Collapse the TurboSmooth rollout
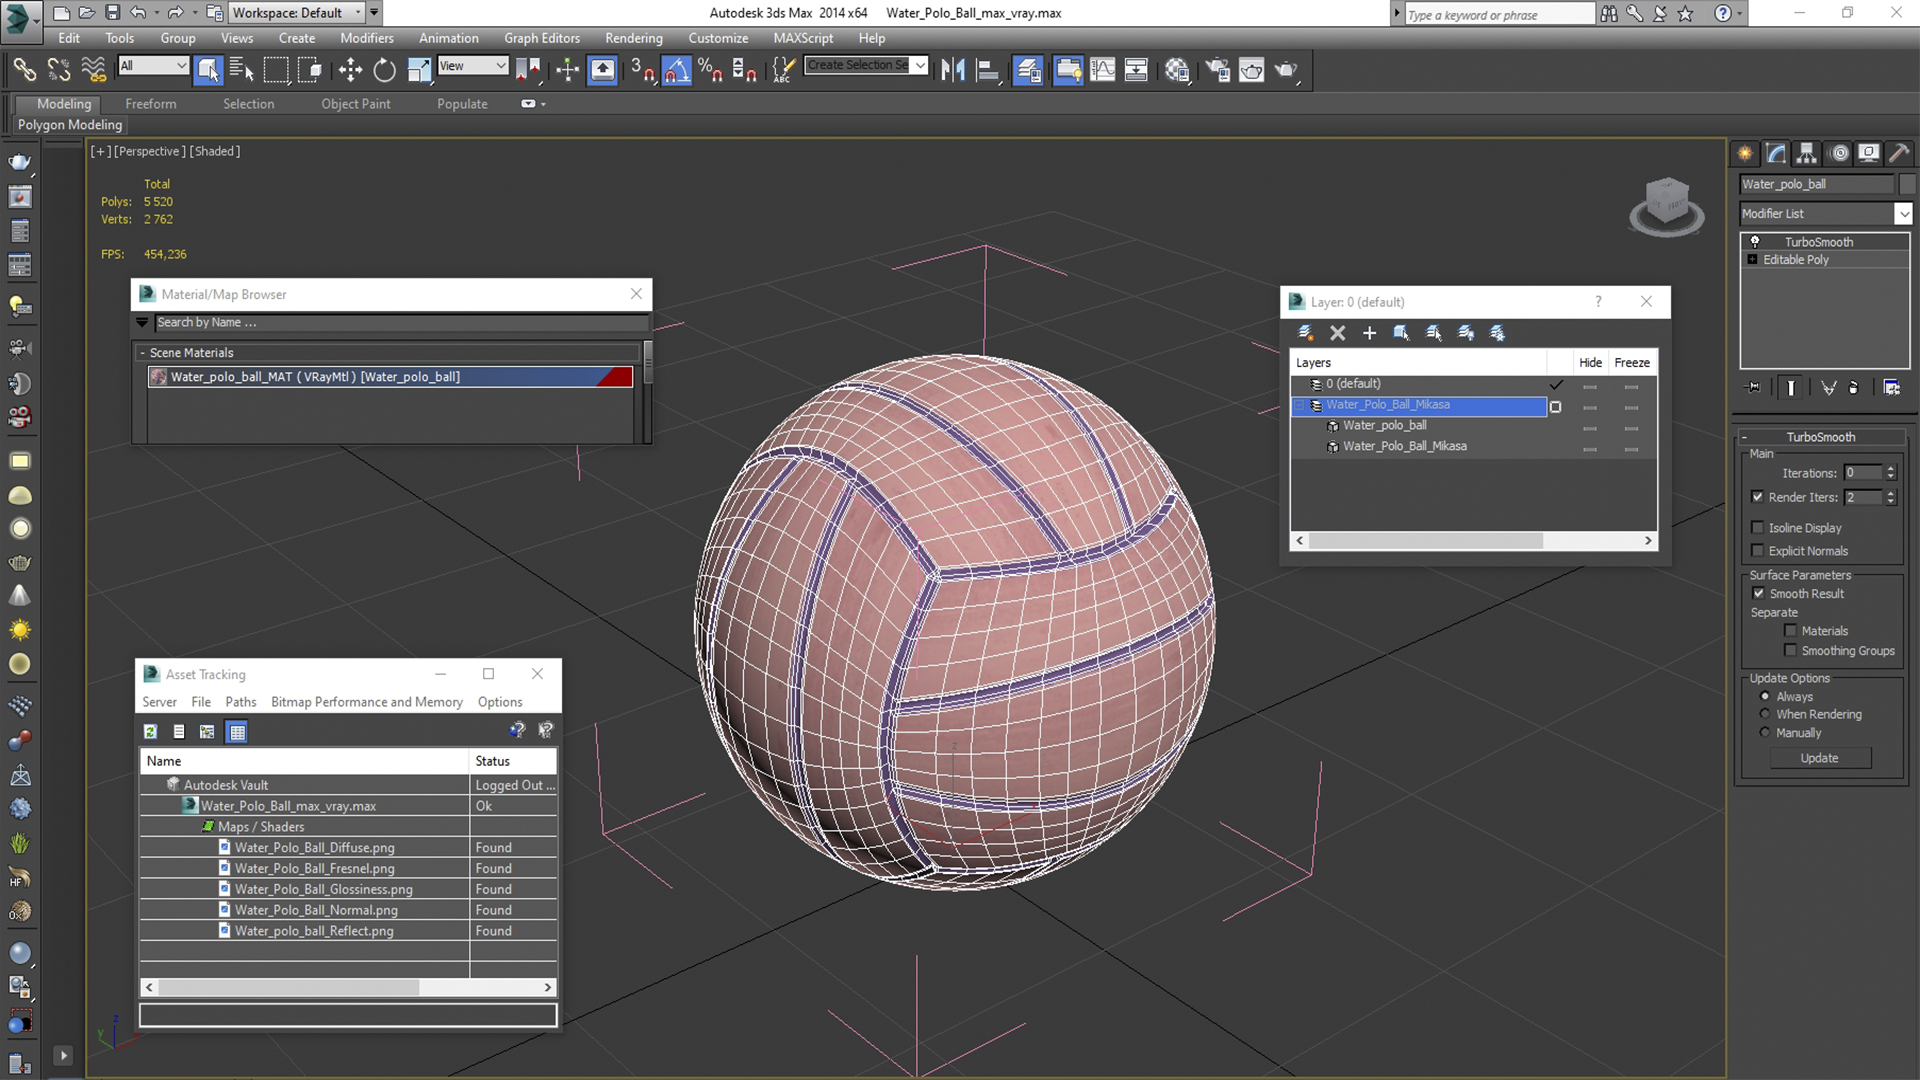This screenshot has height=1080, width=1920. coord(1745,437)
